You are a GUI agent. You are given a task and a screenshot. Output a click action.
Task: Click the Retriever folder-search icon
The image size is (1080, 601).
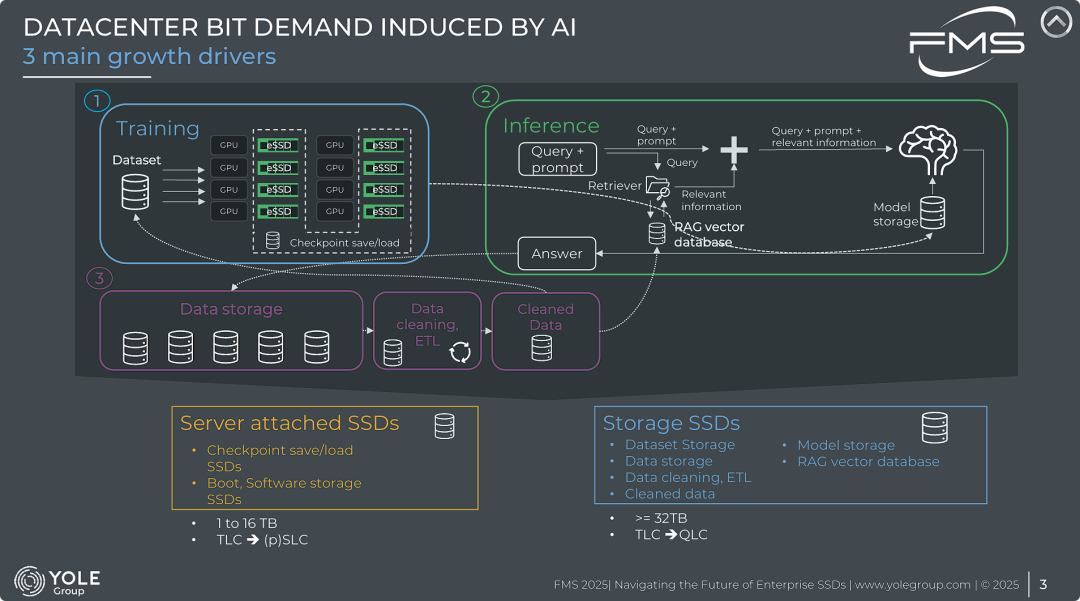(658, 187)
